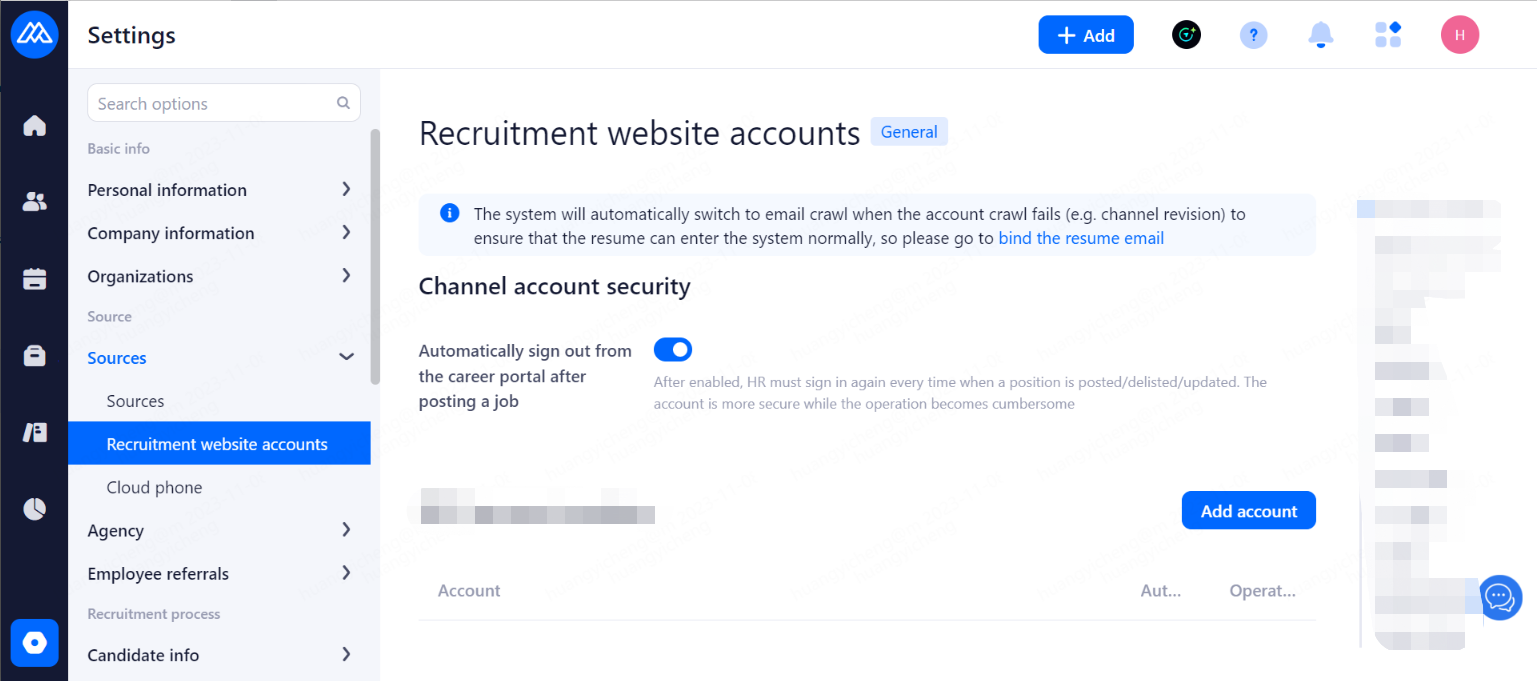The image size is (1537, 681).
Task: Open the reports pie chart icon
Action: [x=35, y=509]
